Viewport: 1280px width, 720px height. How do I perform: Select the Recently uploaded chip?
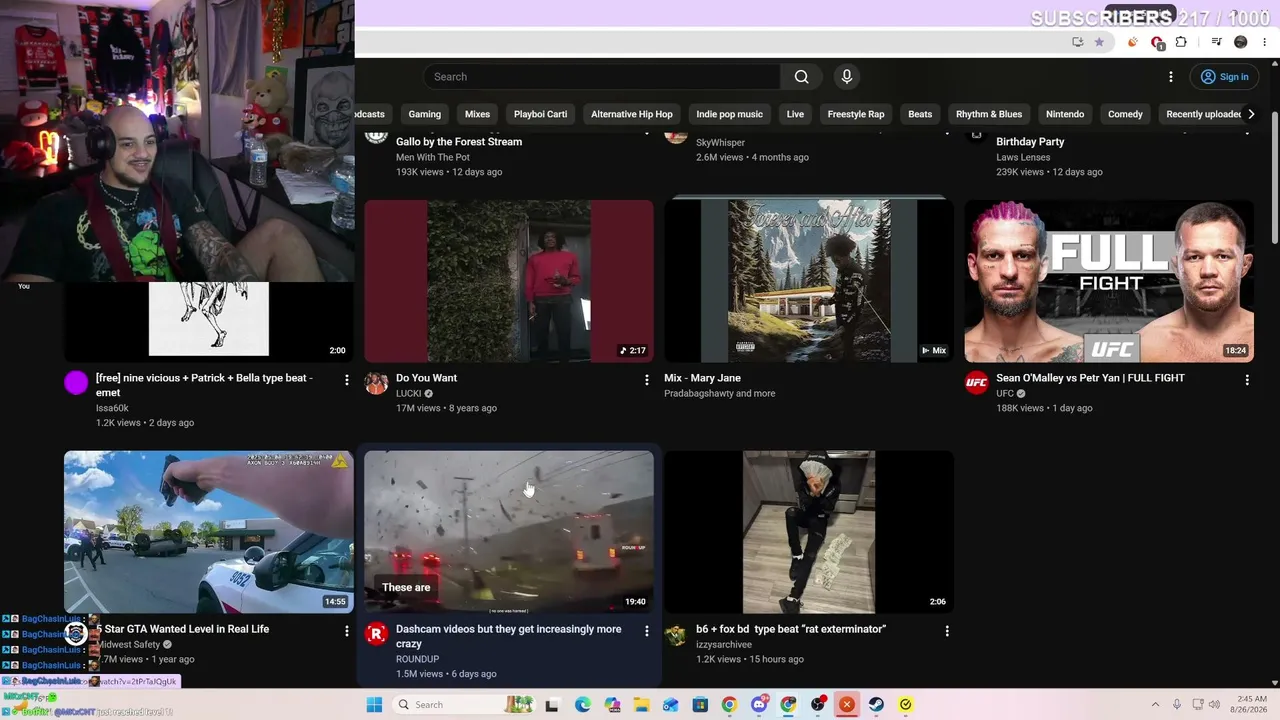(x=1203, y=114)
